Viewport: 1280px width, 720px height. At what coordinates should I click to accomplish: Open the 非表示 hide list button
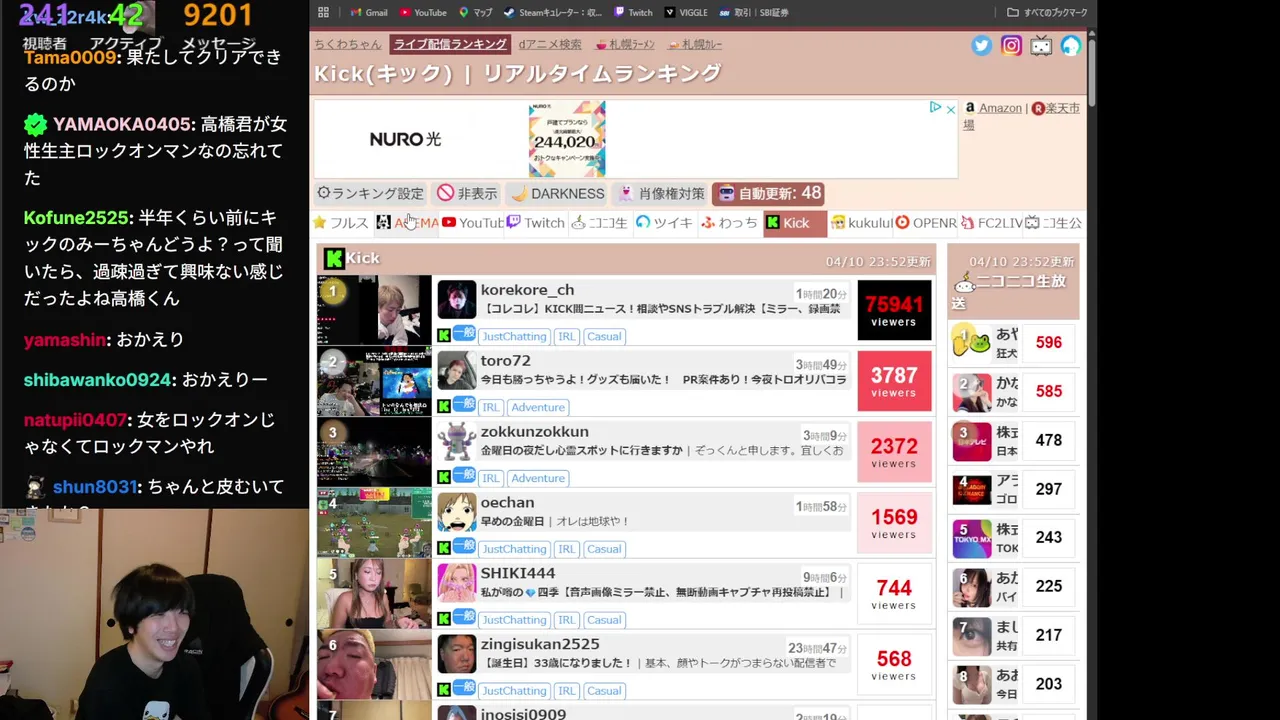tap(467, 193)
